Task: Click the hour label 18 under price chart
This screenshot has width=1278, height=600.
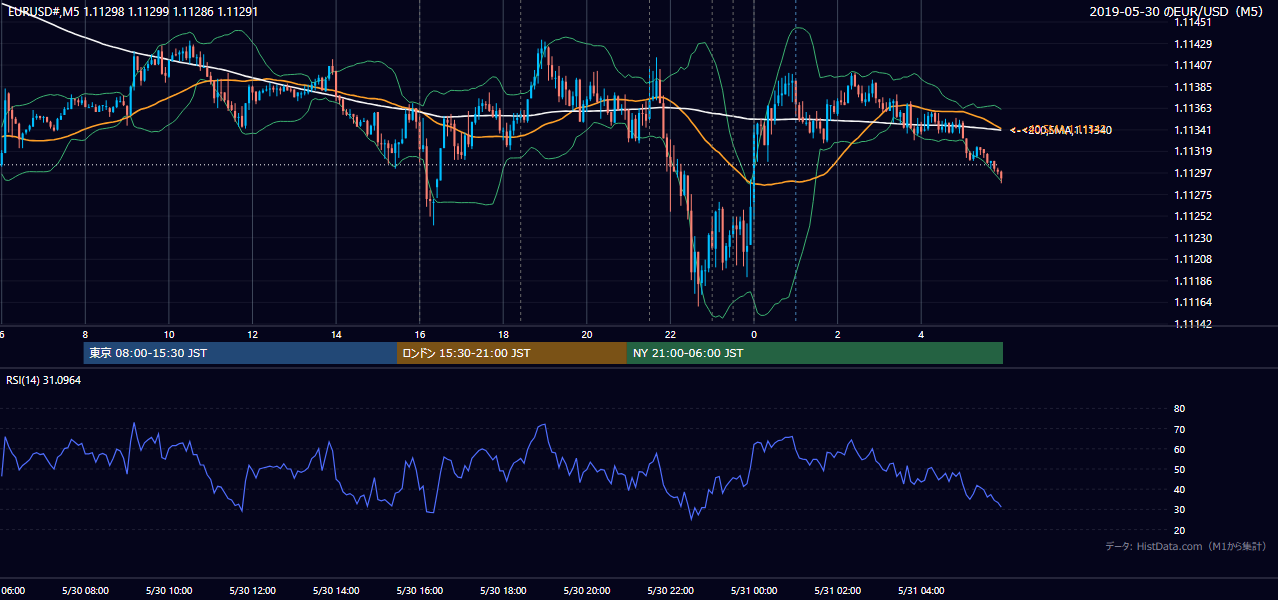Action: coord(504,335)
